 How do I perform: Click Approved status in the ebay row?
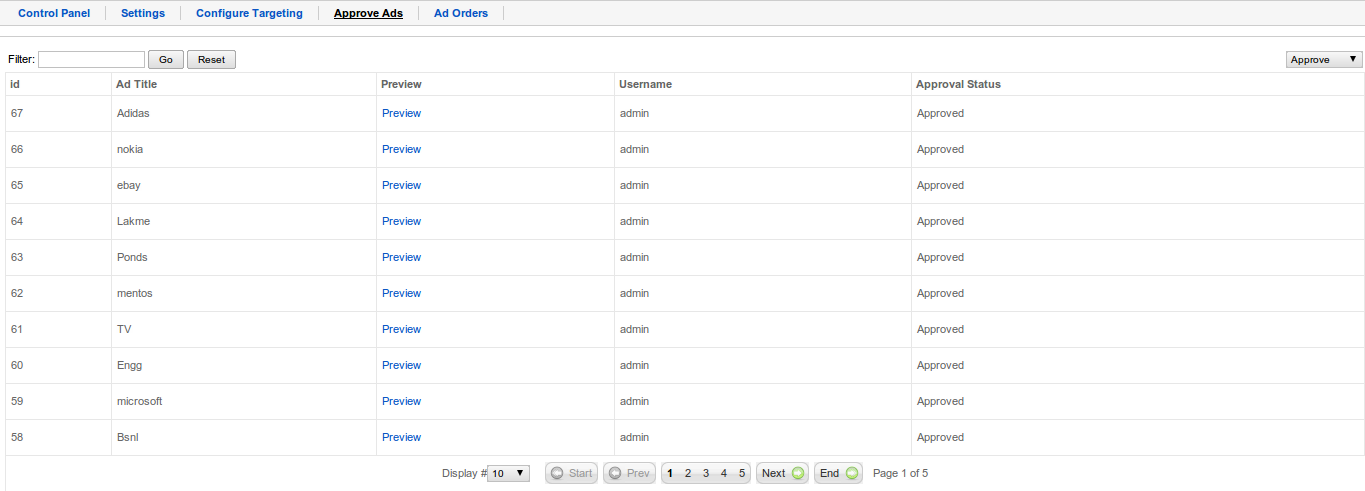coord(940,185)
